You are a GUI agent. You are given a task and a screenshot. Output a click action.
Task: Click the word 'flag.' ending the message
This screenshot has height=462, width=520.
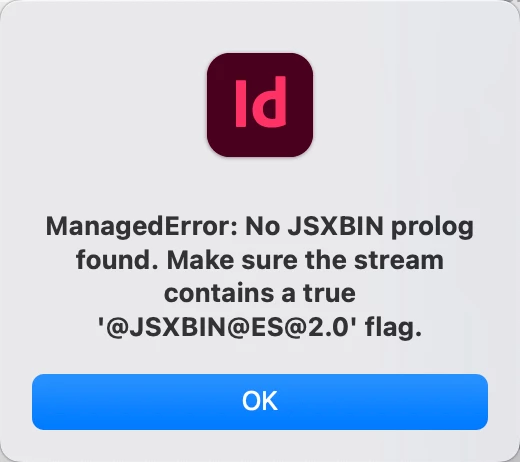[394, 328]
